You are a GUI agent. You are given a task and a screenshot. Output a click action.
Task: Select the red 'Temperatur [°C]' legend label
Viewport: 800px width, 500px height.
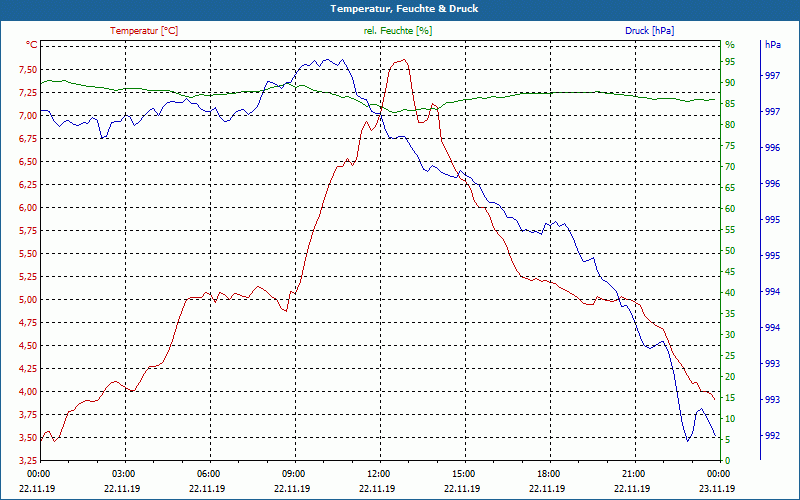tap(144, 31)
